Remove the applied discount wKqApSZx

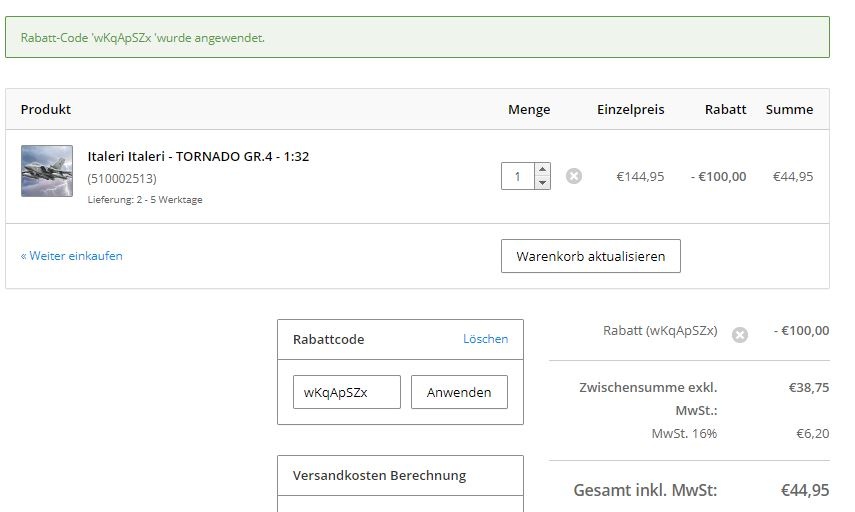(740, 335)
